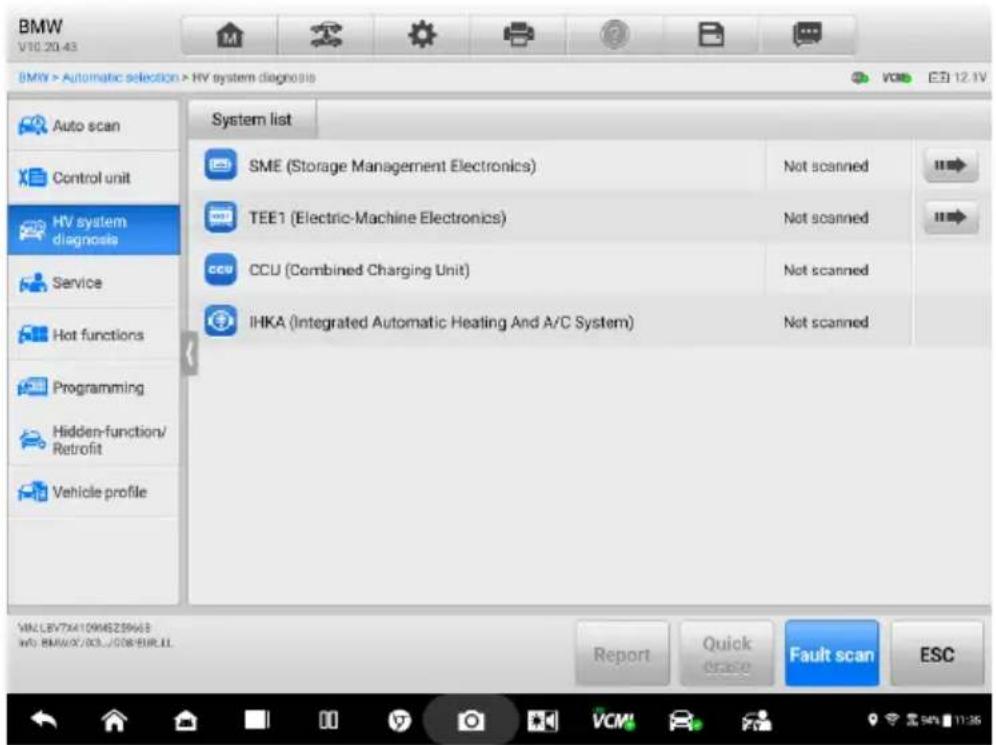Image resolution: width=996 pixels, height=745 pixels.
Task: Open the vehicle diagnostics shortcut icon
Action: click(685, 720)
